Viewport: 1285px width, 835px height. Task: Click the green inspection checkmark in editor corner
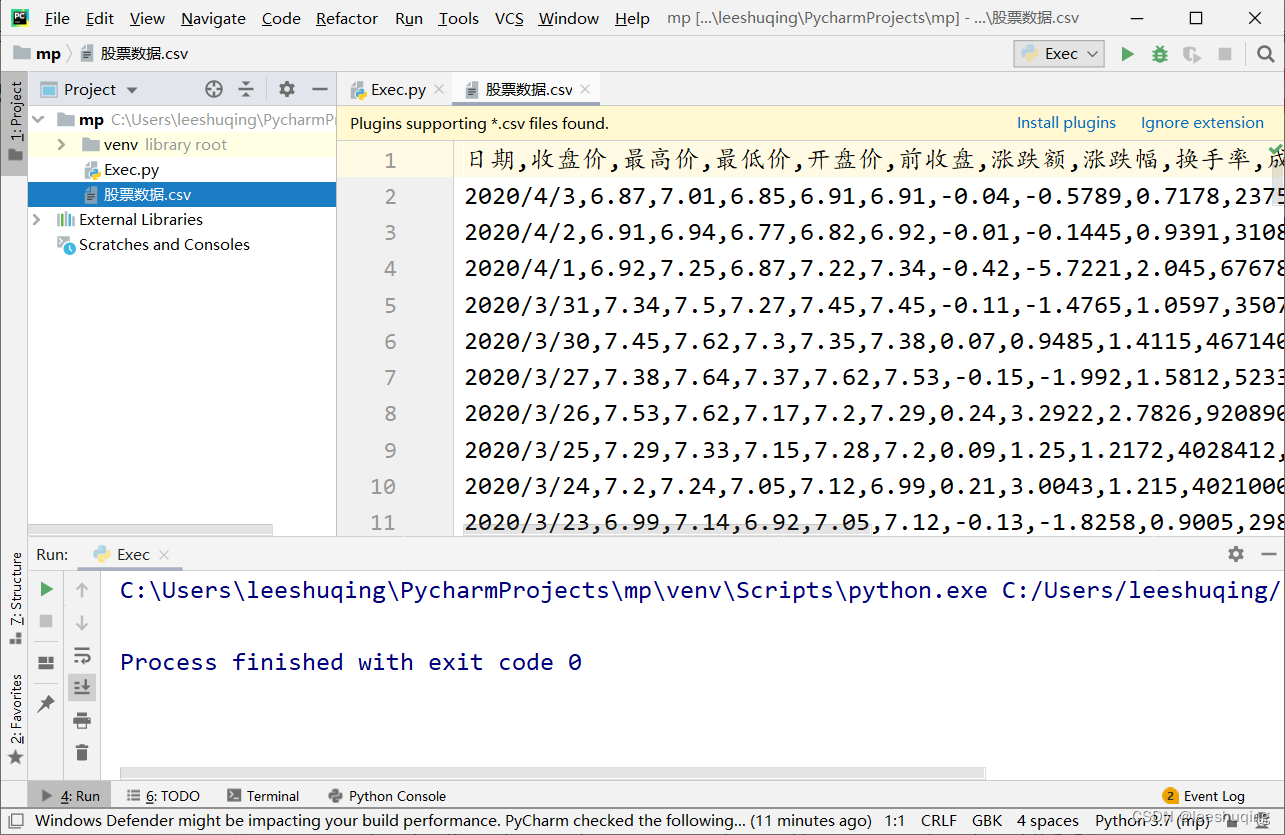click(x=1274, y=148)
